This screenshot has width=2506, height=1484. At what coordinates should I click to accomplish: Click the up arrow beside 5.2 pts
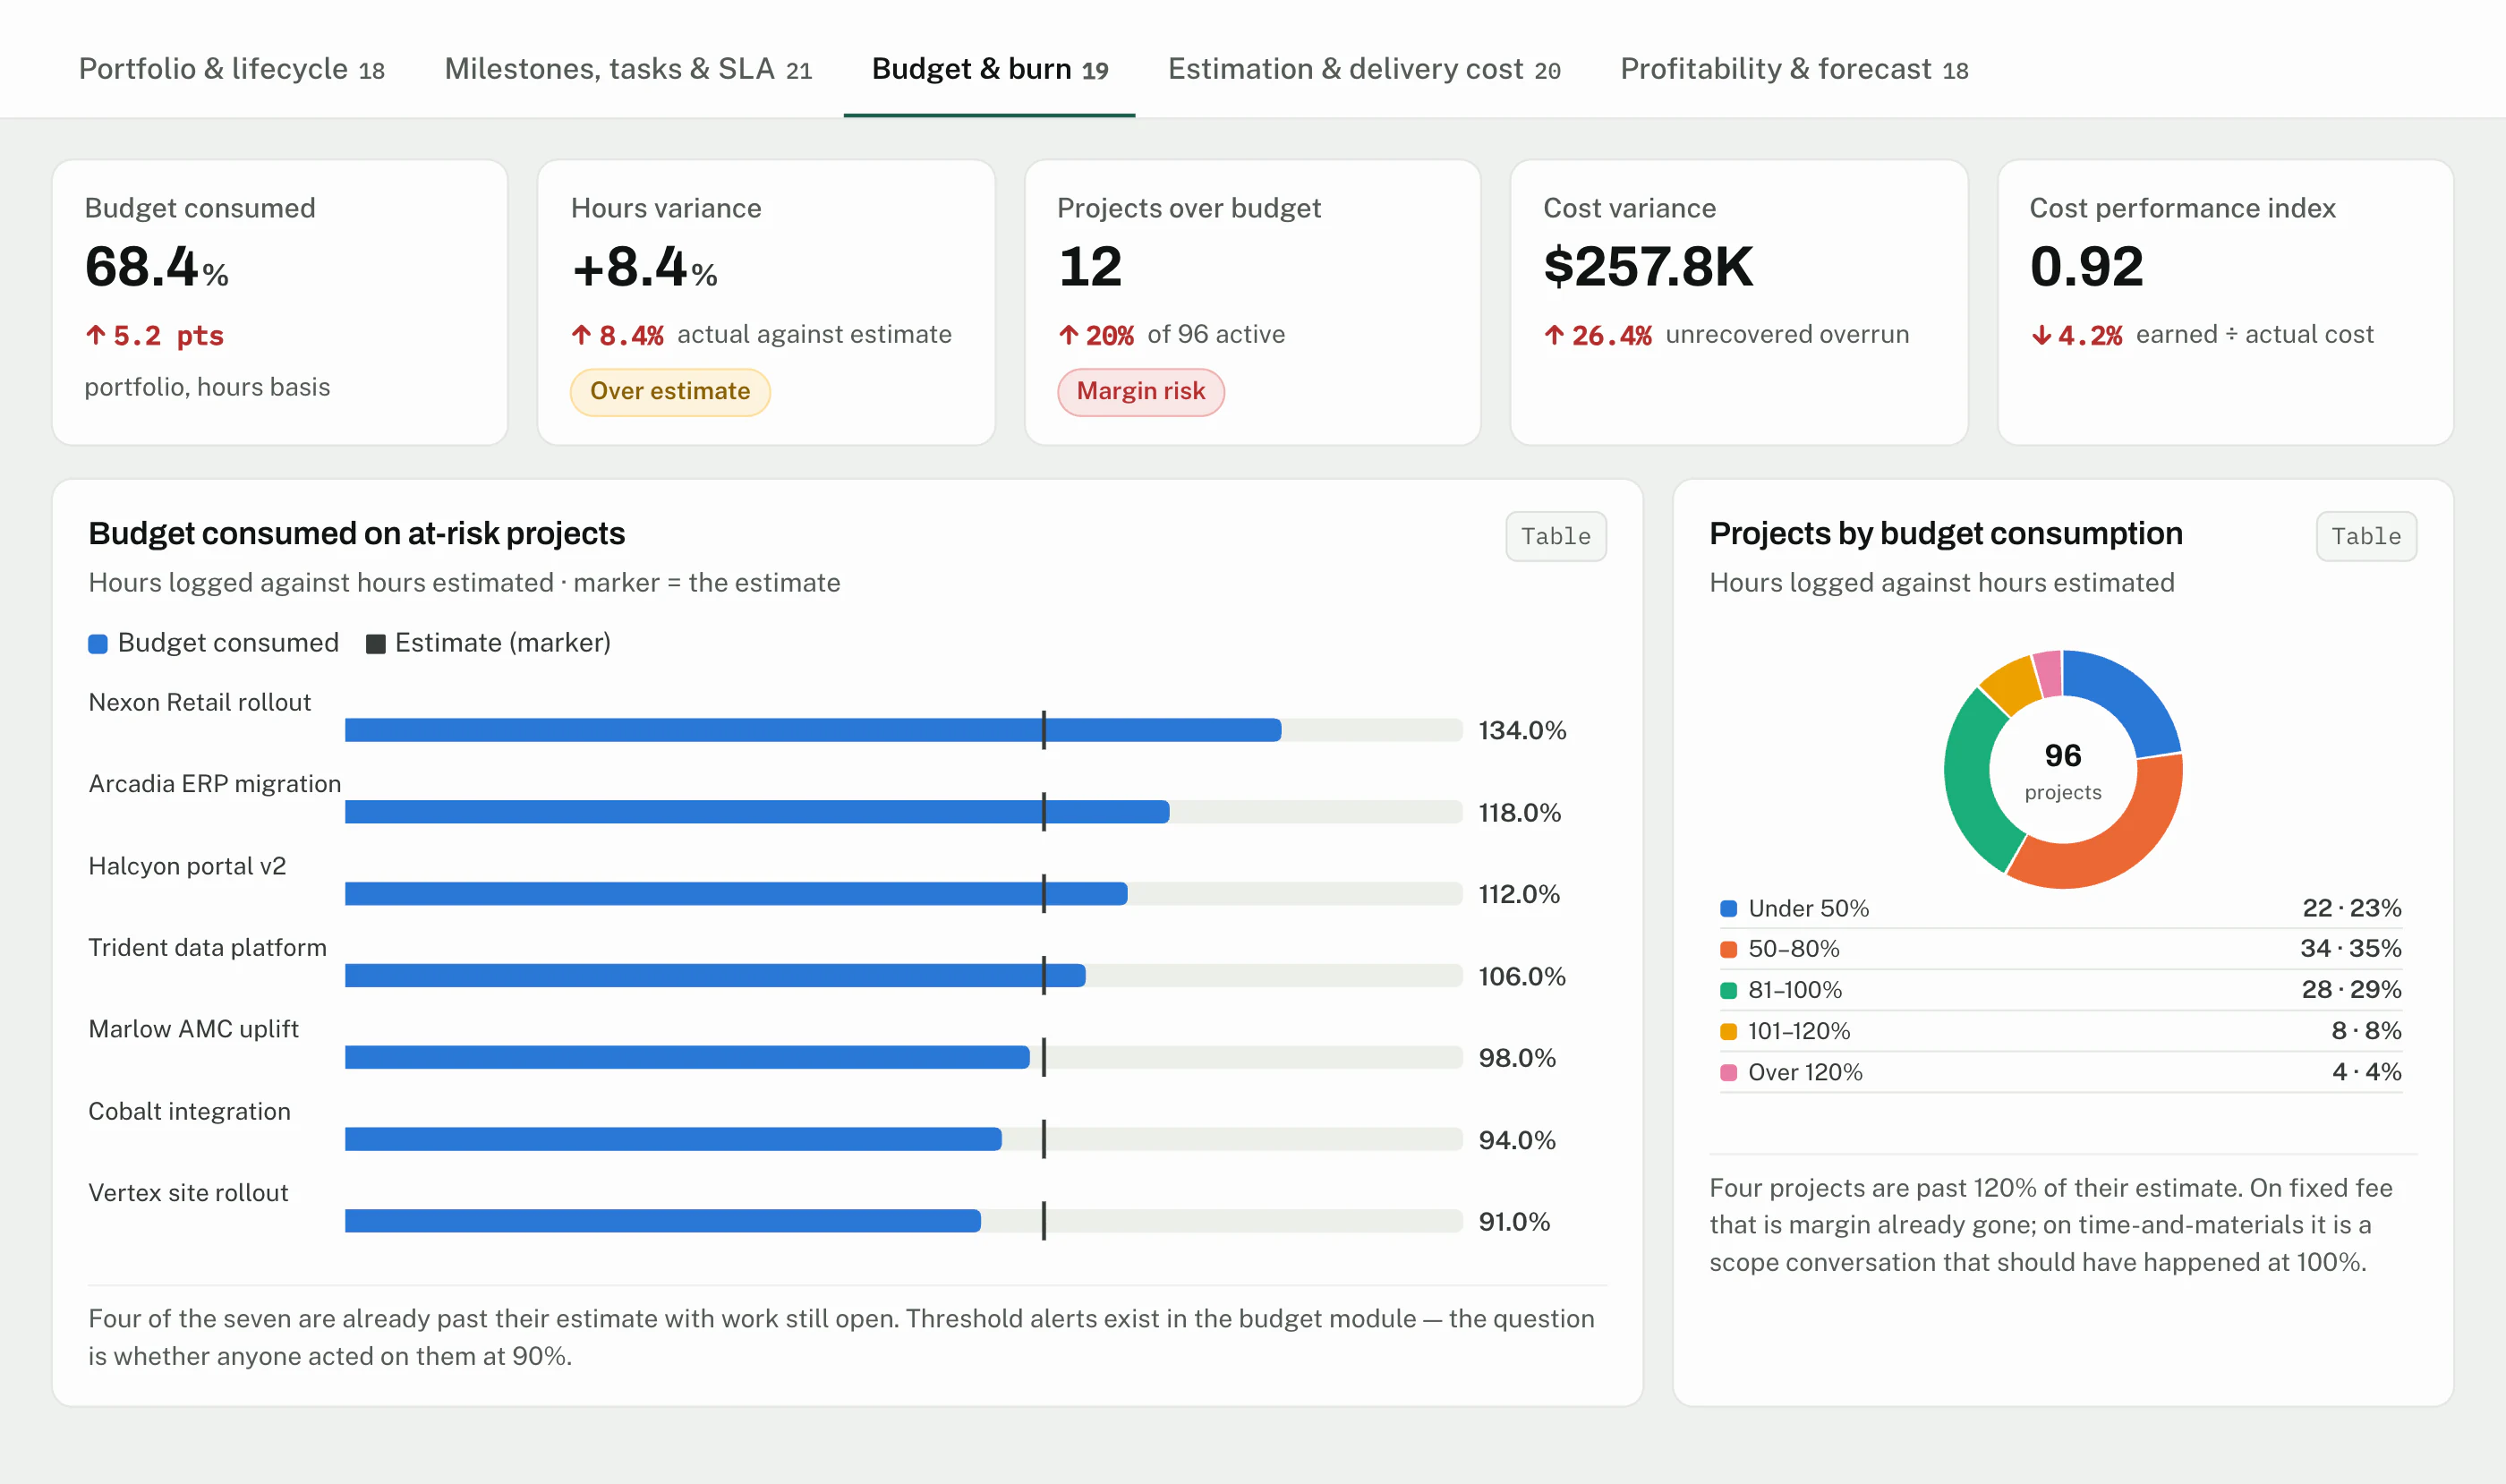click(95, 335)
